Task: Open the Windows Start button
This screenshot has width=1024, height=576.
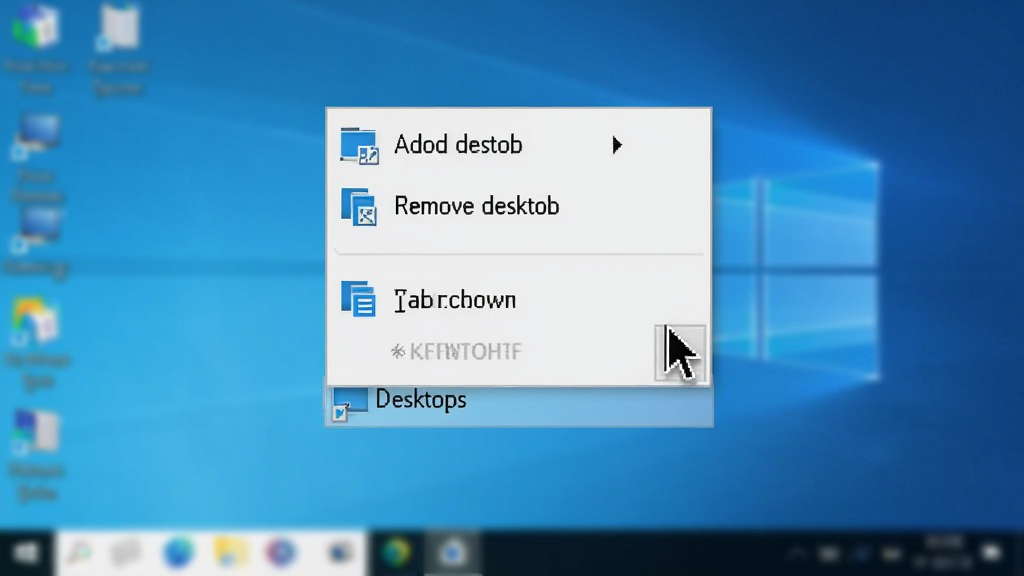Action: pos(26,553)
